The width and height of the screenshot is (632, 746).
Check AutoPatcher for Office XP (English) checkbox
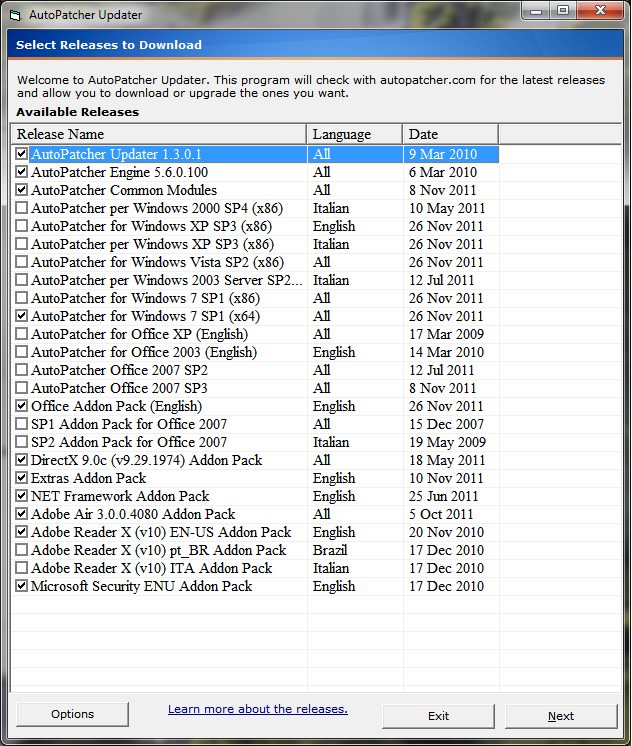21,334
